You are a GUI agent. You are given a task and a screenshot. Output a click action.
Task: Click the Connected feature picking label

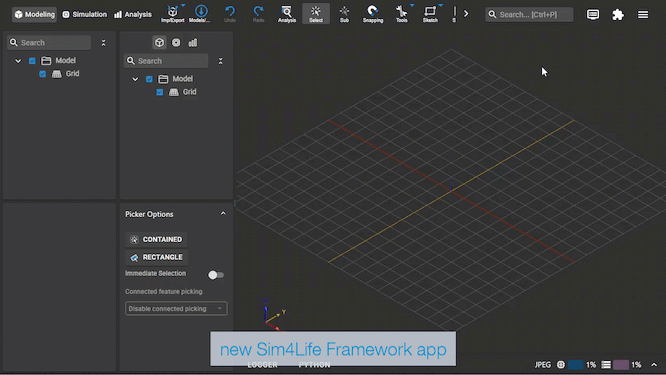164,292
